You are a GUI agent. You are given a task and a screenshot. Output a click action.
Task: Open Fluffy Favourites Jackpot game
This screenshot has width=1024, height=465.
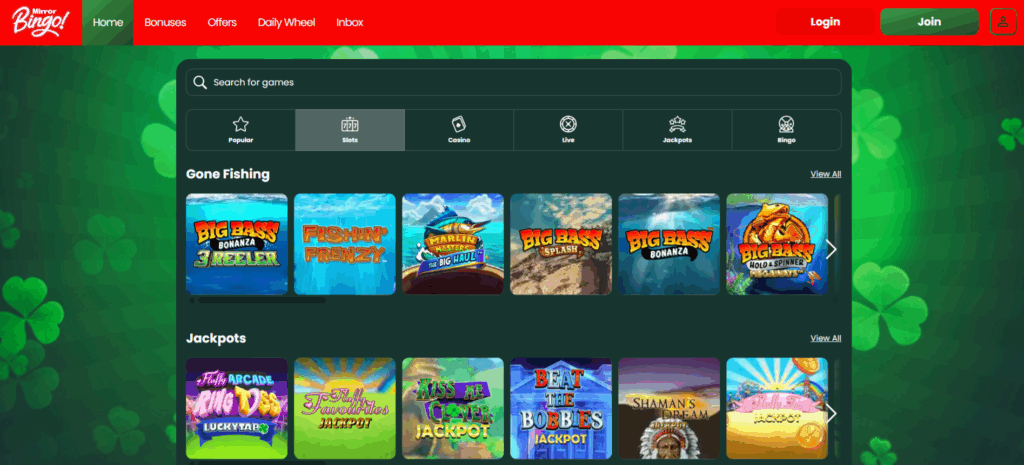[x=345, y=409]
